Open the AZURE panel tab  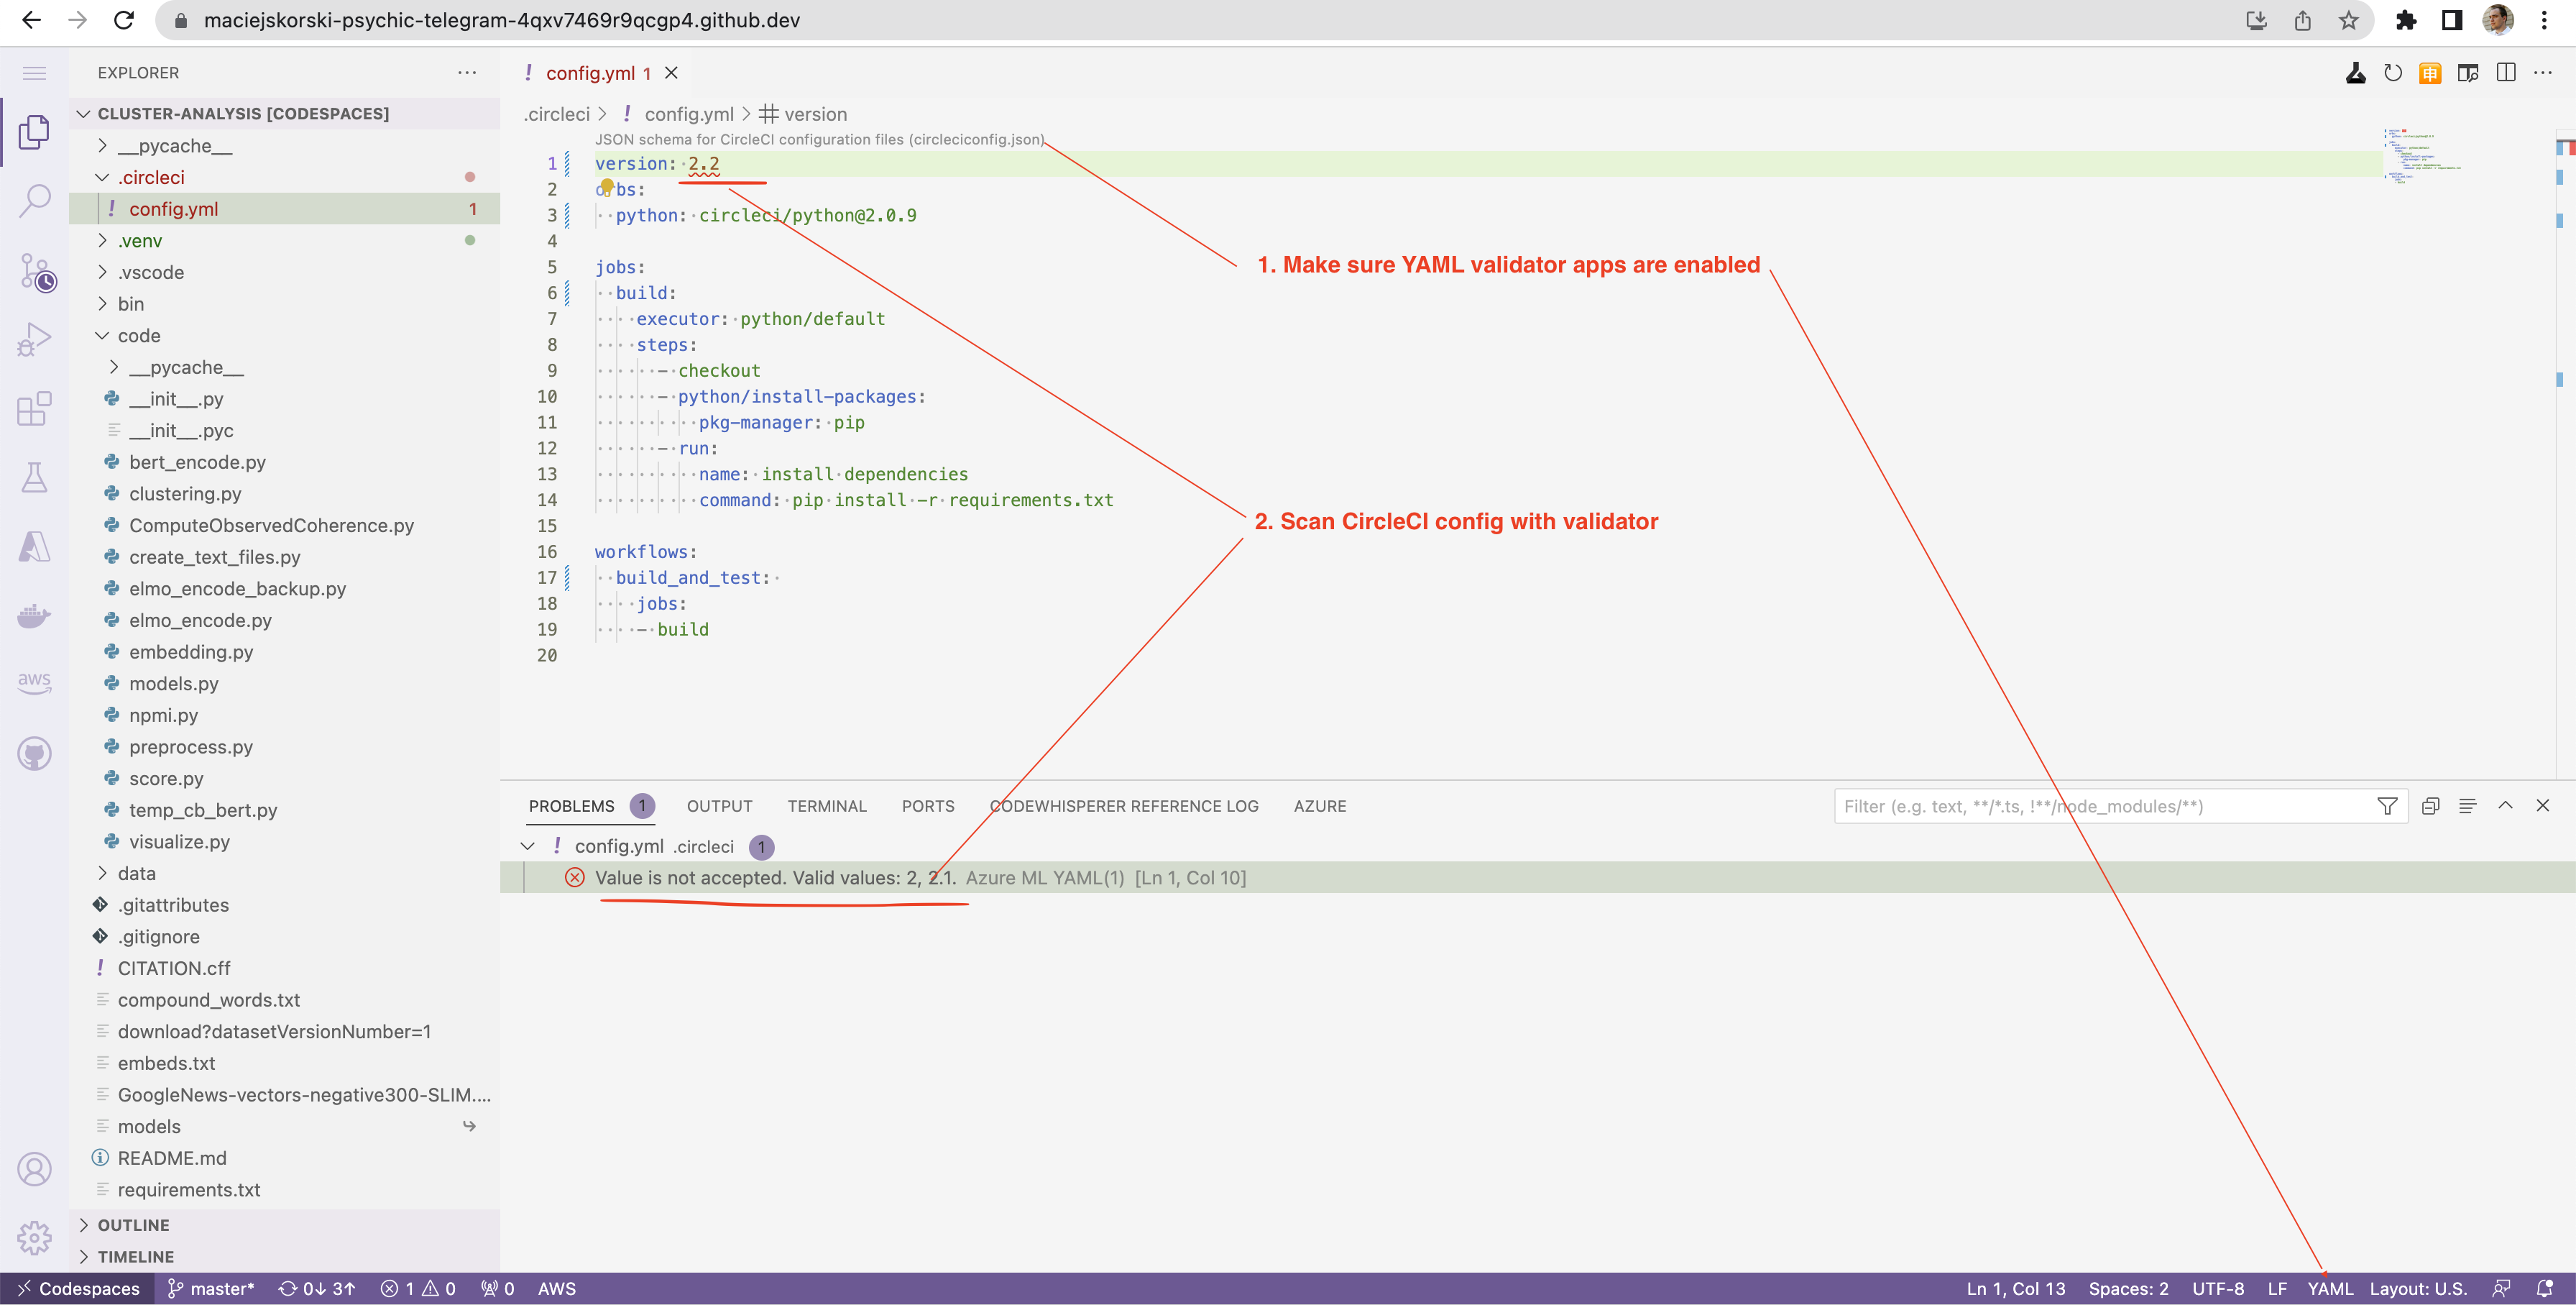click(x=1319, y=806)
